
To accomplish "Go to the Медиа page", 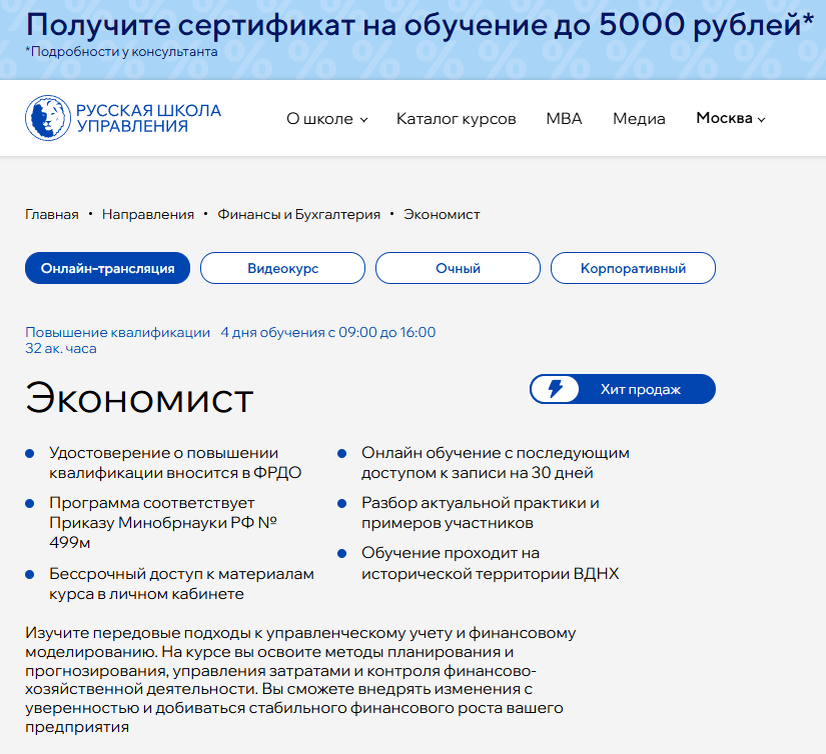I will [x=639, y=118].
